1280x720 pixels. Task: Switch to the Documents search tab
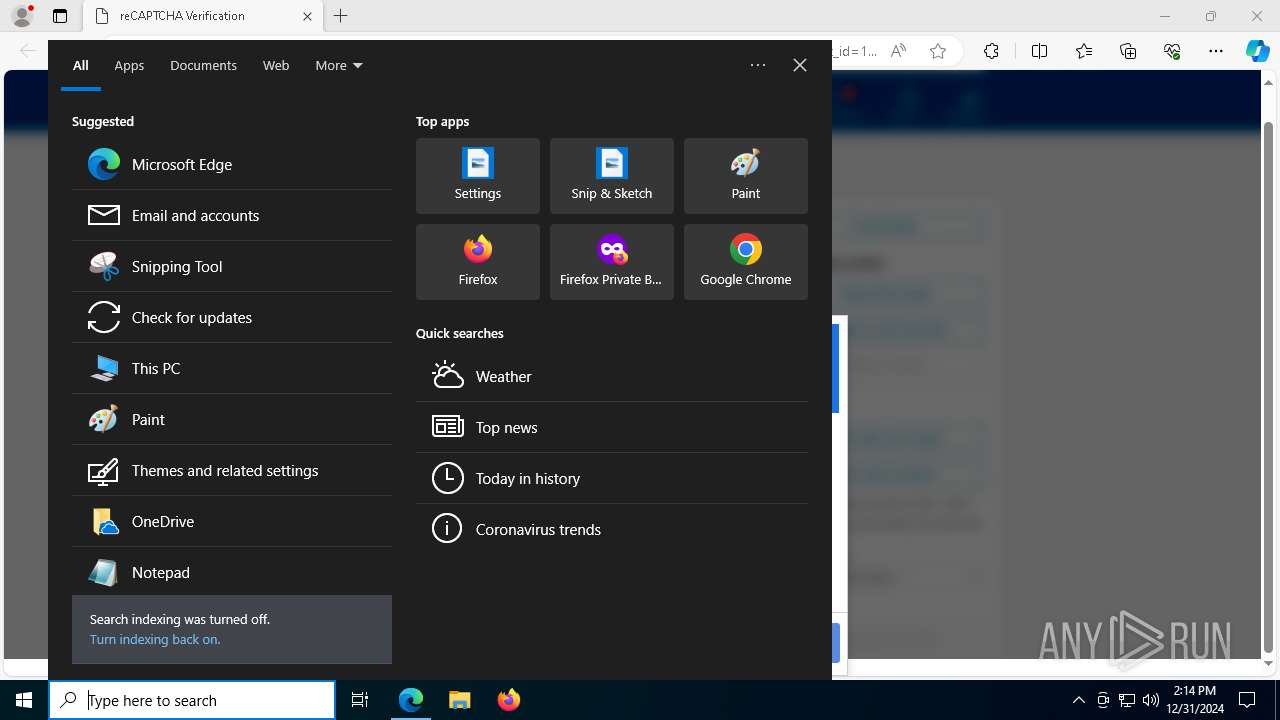pos(203,65)
